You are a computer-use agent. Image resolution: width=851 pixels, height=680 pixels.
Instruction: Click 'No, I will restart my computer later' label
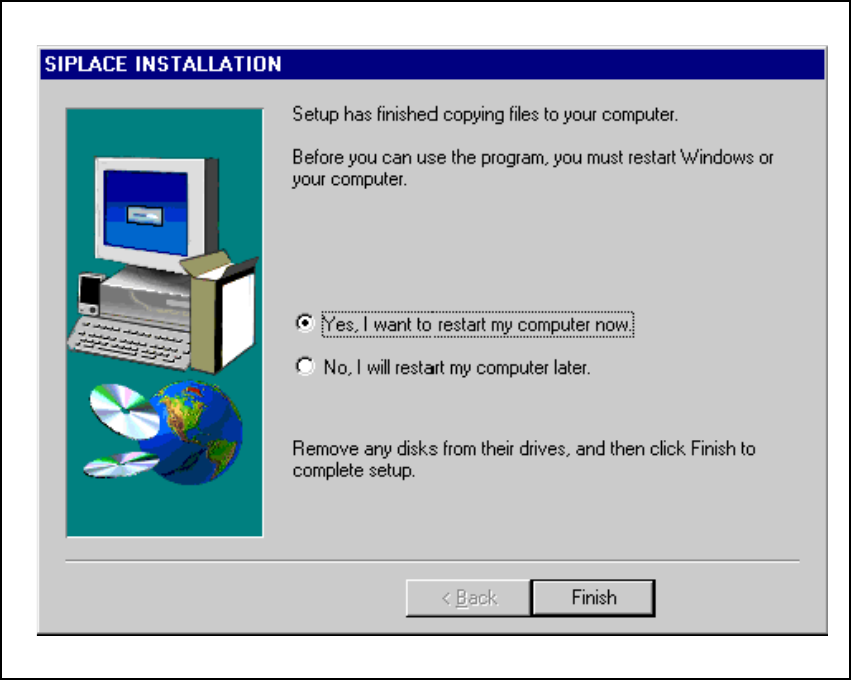pyautogui.click(x=456, y=367)
